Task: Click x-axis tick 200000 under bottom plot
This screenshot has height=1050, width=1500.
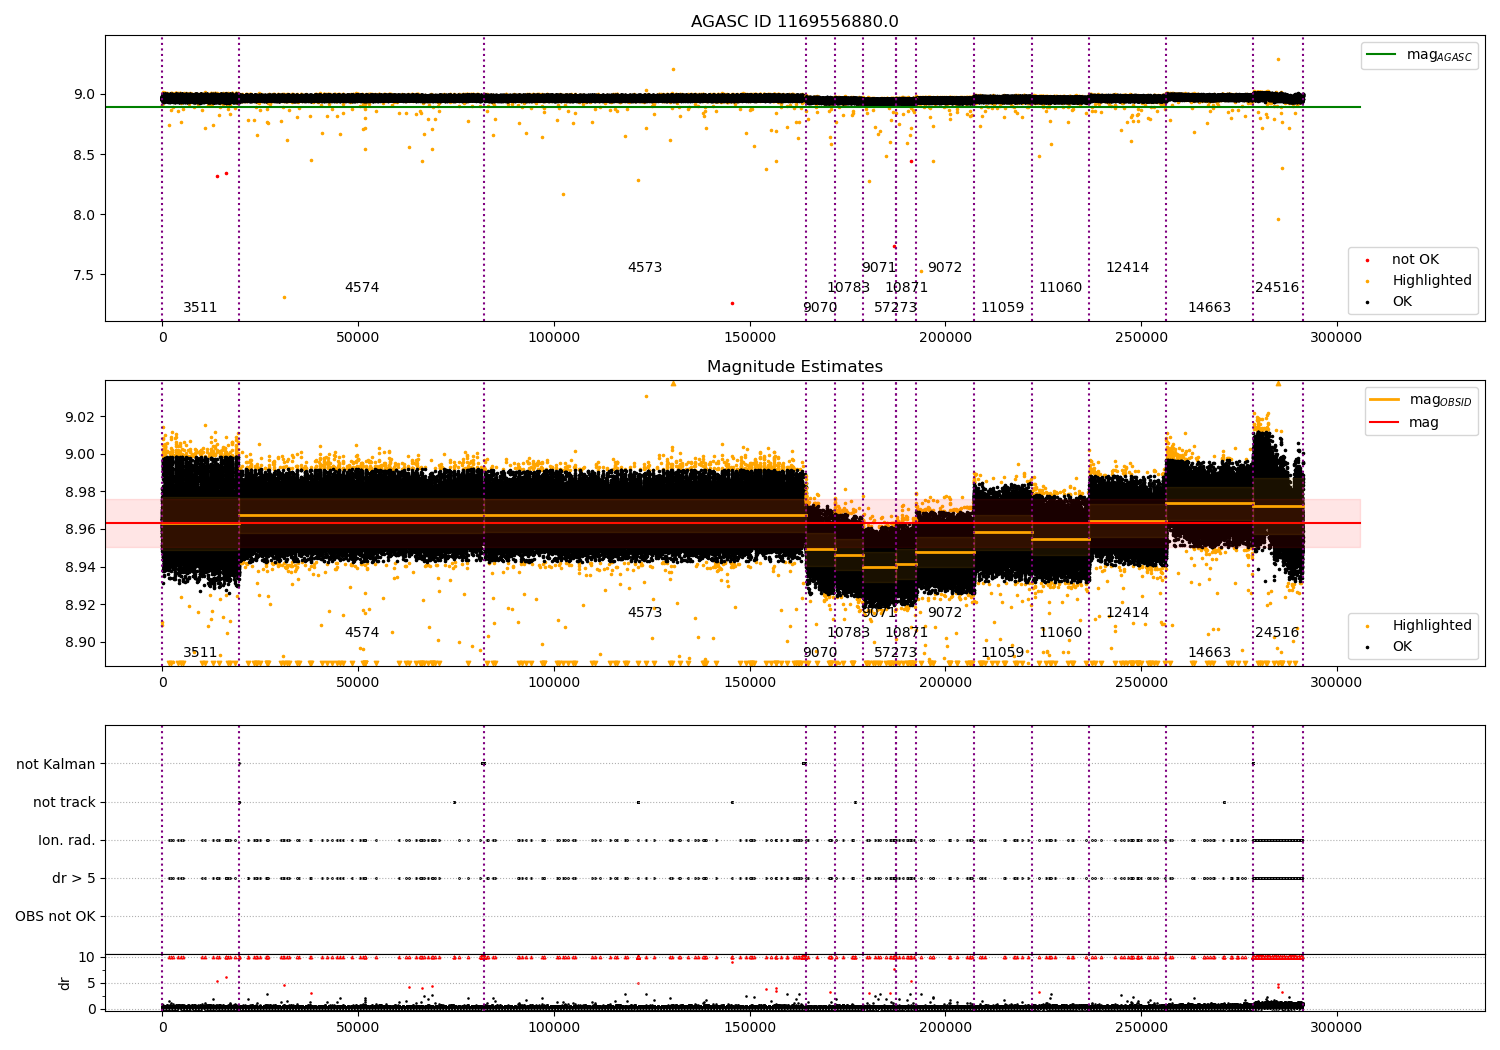Action: pyautogui.click(x=945, y=1027)
